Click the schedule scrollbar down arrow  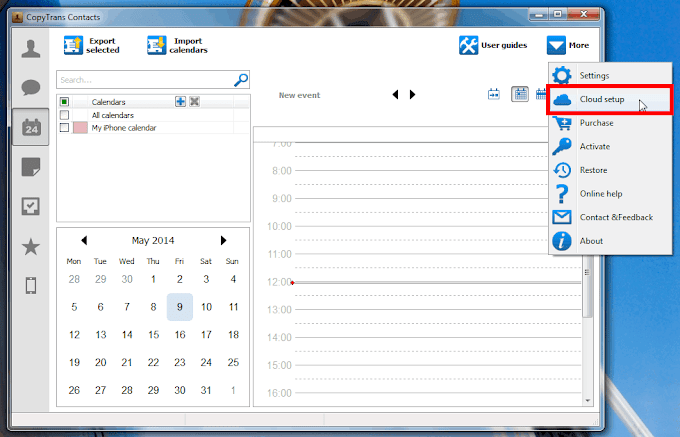coord(588,401)
